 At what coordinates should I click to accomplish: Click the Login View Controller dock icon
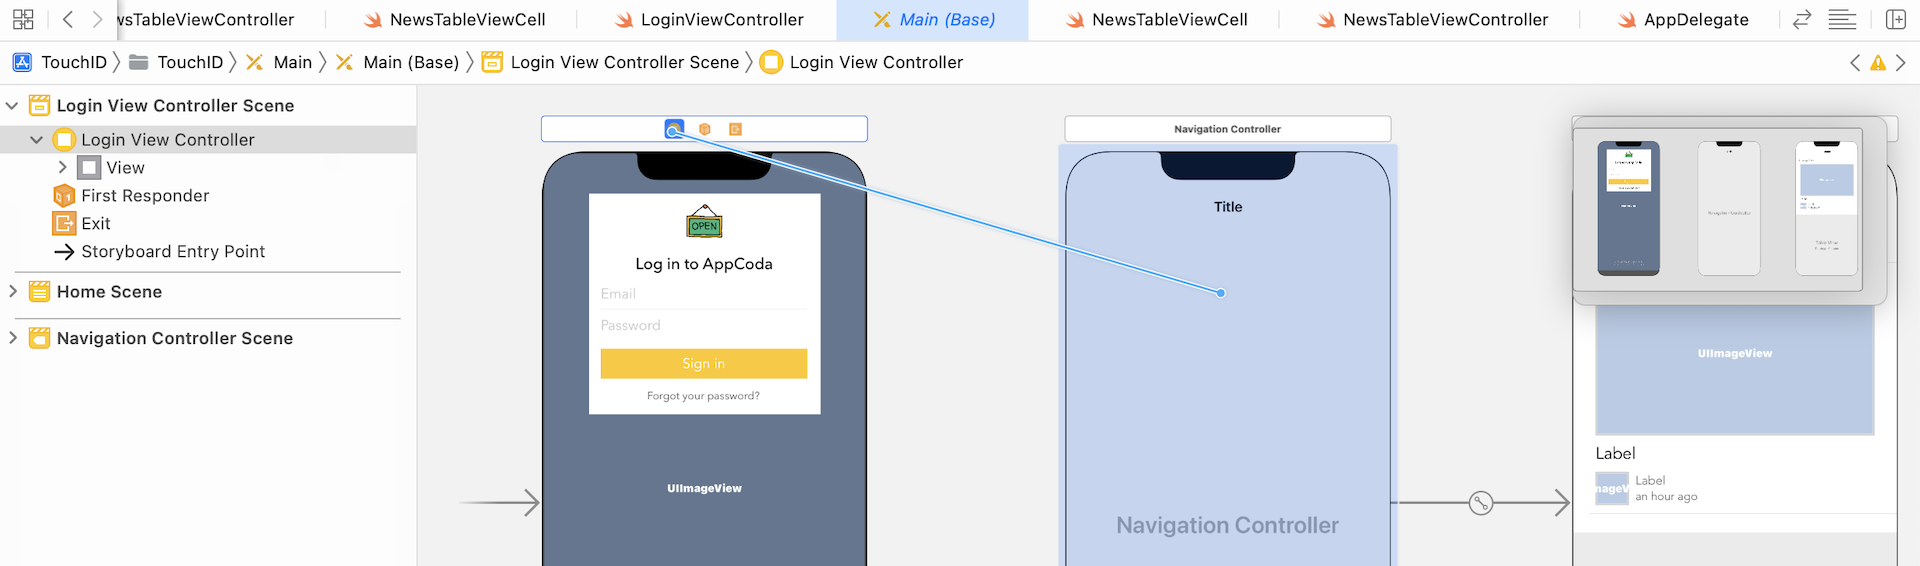tap(674, 129)
